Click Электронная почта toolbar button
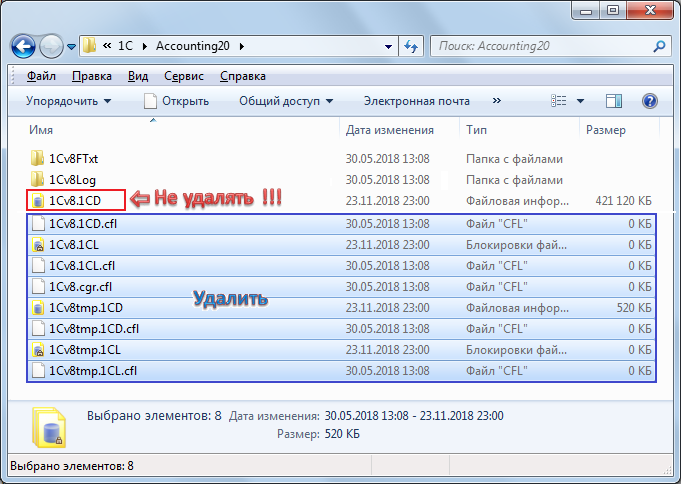The width and height of the screenshot is (681, 484). pos(417,101)
